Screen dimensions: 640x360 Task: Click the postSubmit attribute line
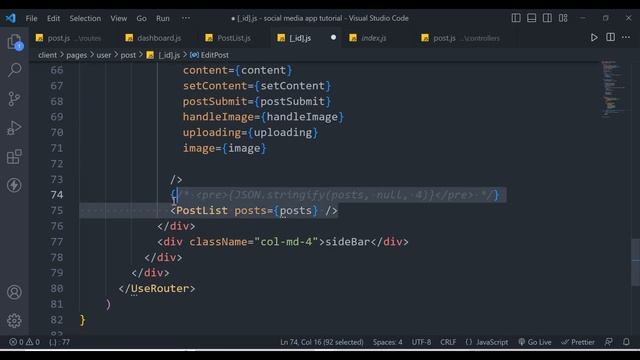(257, 102)
